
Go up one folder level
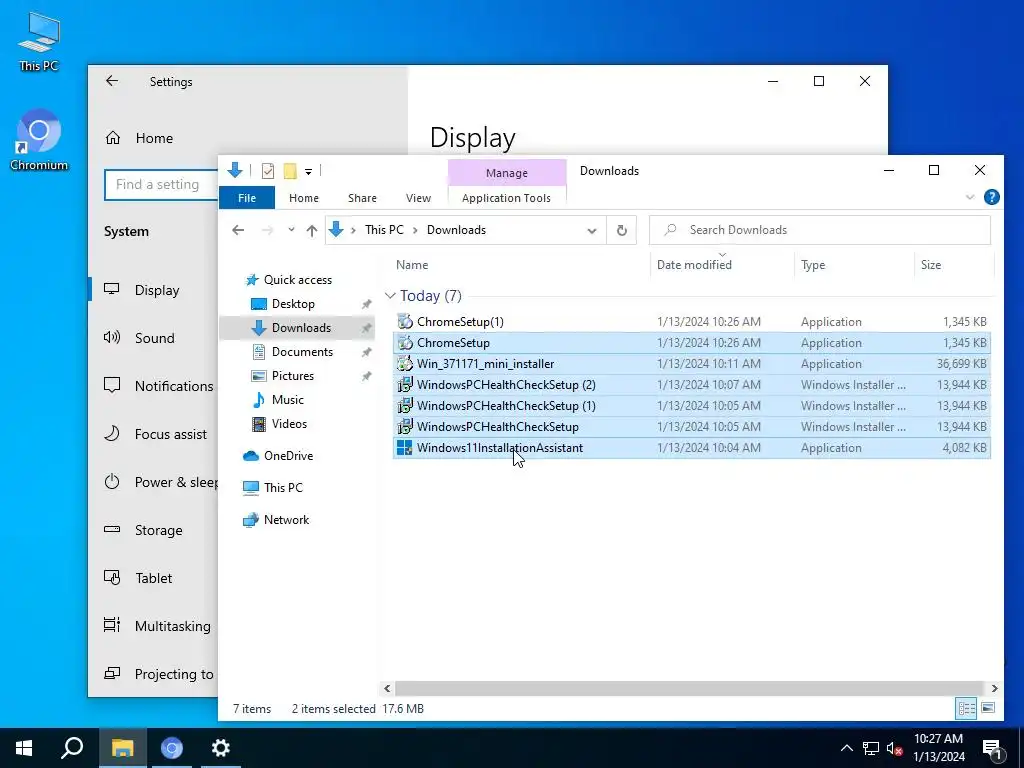pos(312,230)
